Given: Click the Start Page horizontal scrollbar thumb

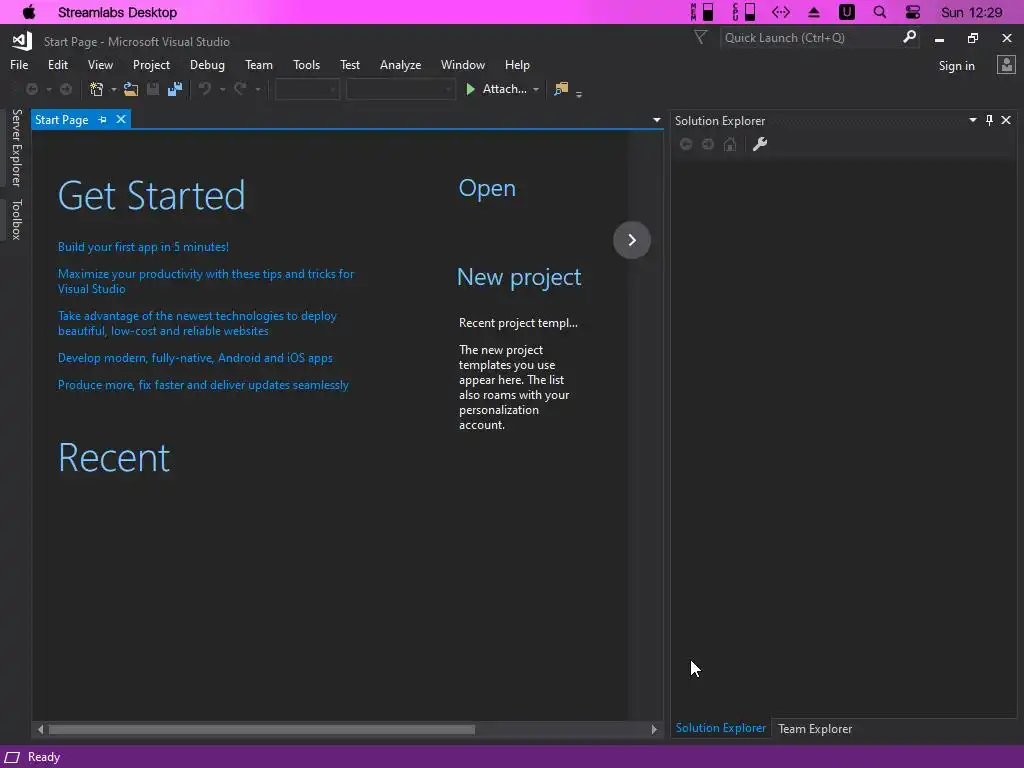Looking at the screenshot, I should [261, 729].
